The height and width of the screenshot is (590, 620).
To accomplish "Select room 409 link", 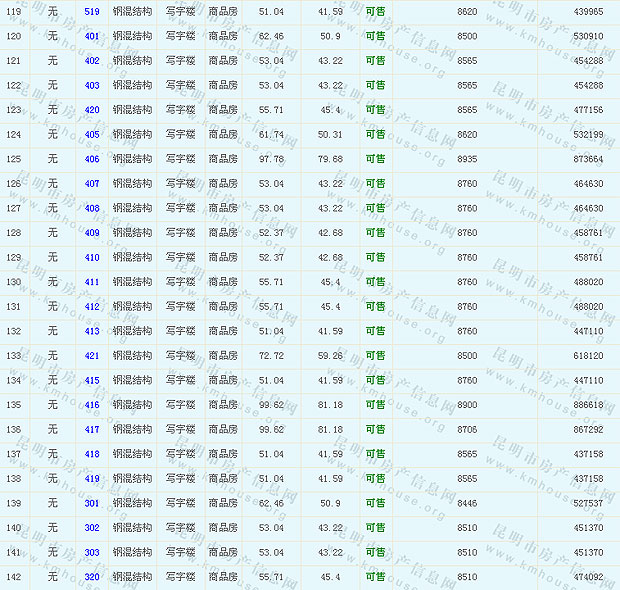I will pos(92,233).
